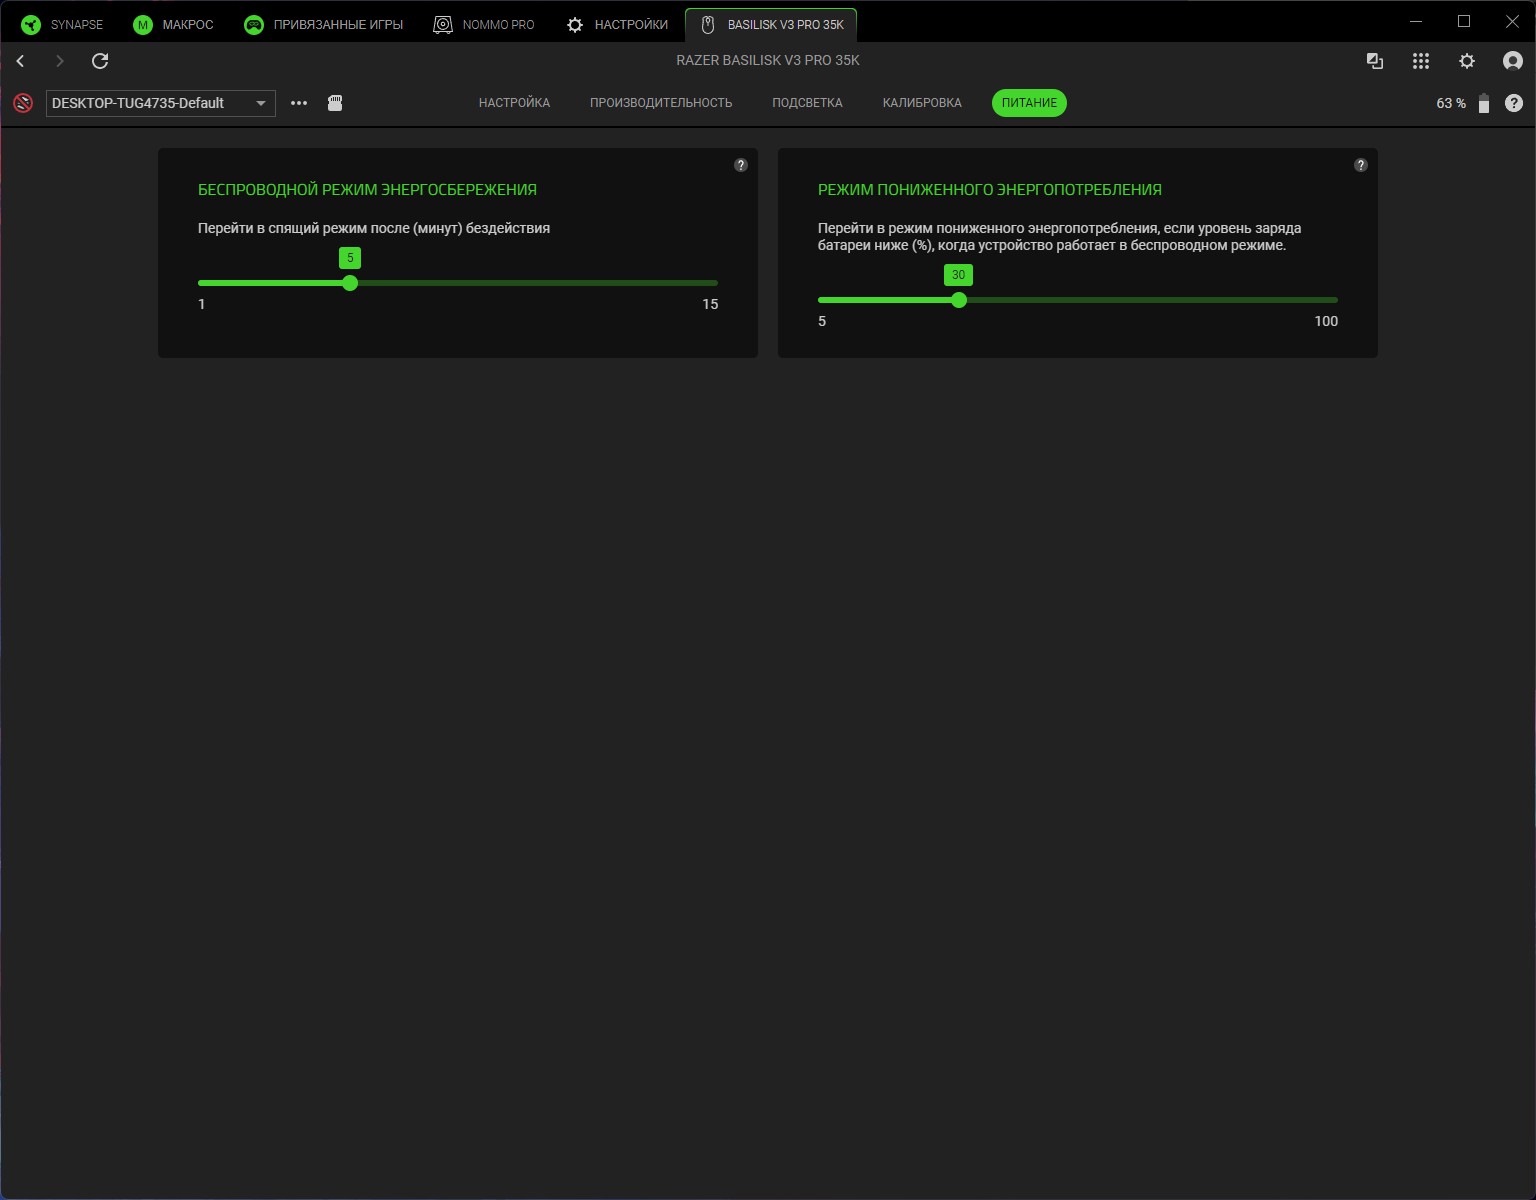Click the red no-sync profile icon

click(23, 103)
